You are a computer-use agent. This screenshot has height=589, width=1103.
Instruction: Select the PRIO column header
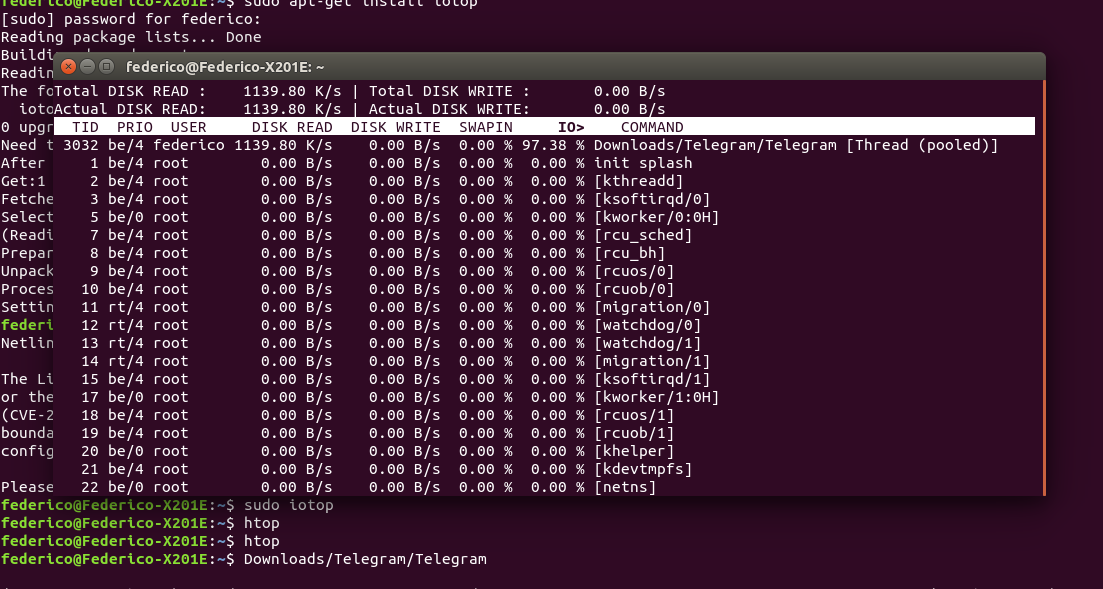point(134,127)
